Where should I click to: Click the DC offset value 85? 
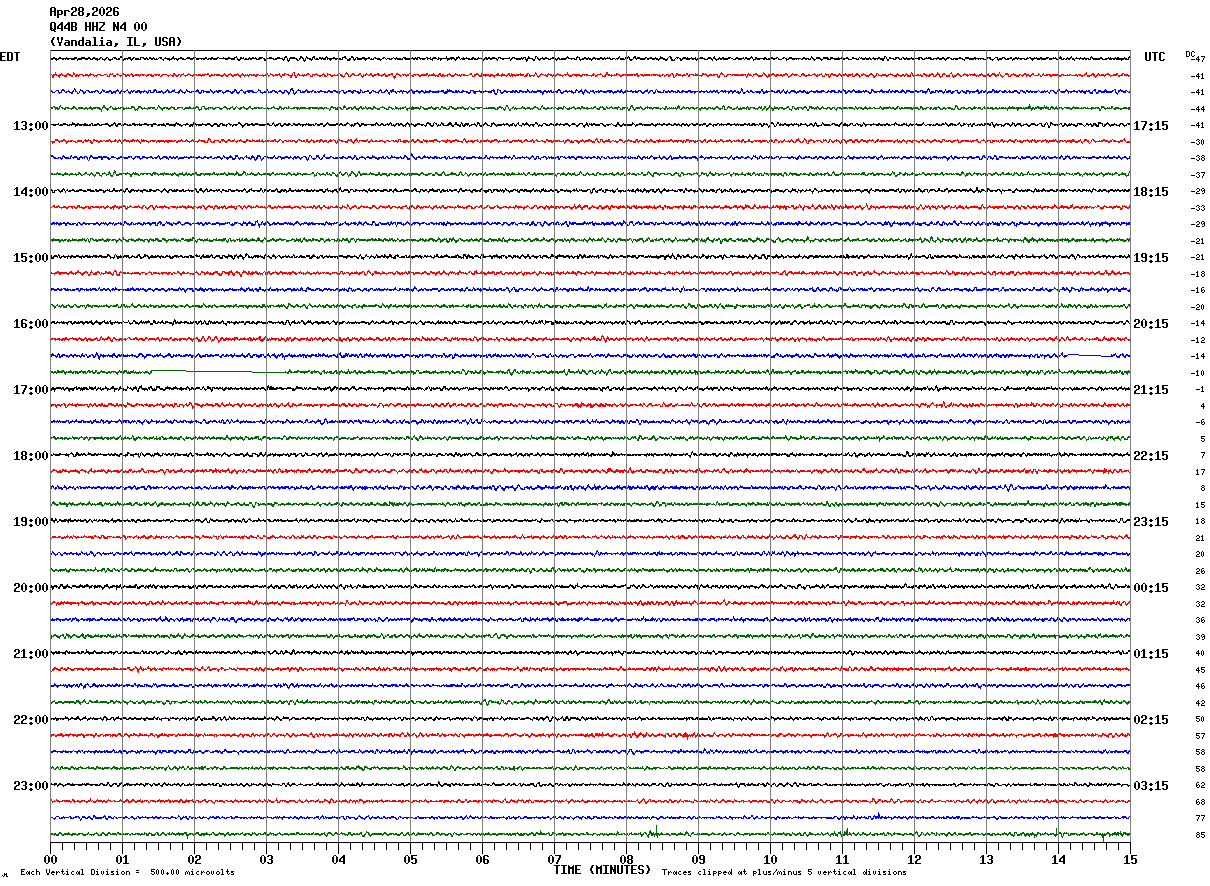(1199, 835)
